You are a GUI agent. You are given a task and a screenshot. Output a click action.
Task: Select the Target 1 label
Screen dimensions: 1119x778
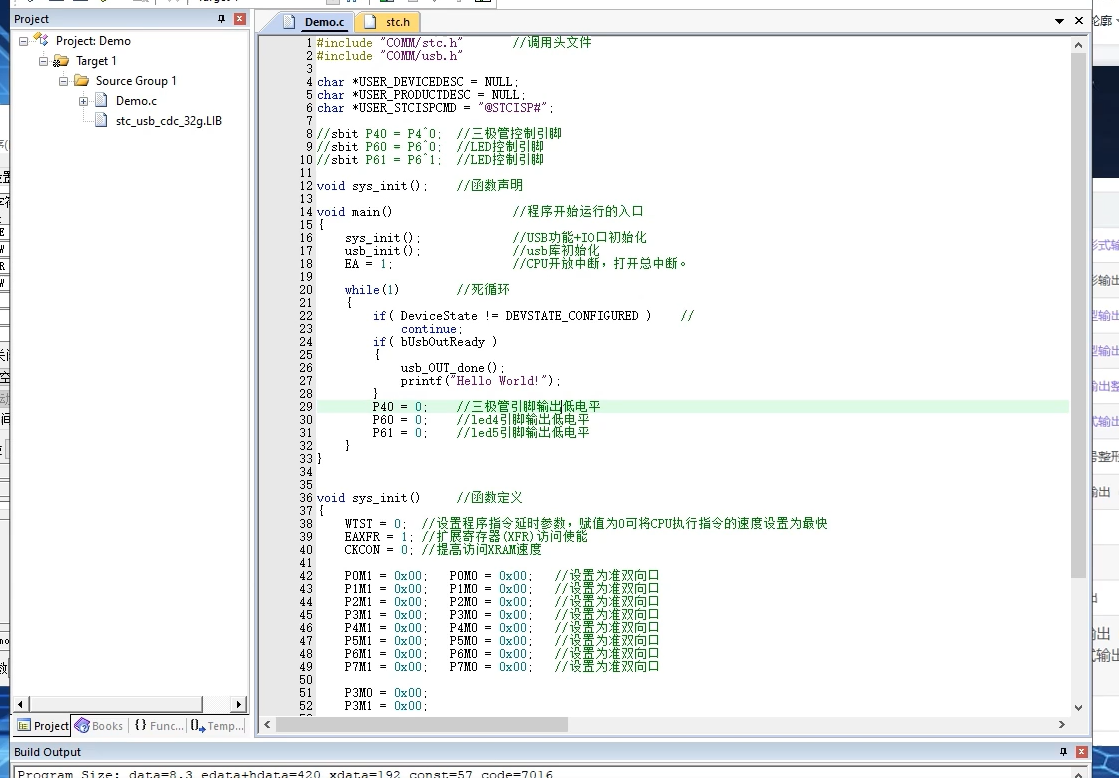tap(96, 61)
